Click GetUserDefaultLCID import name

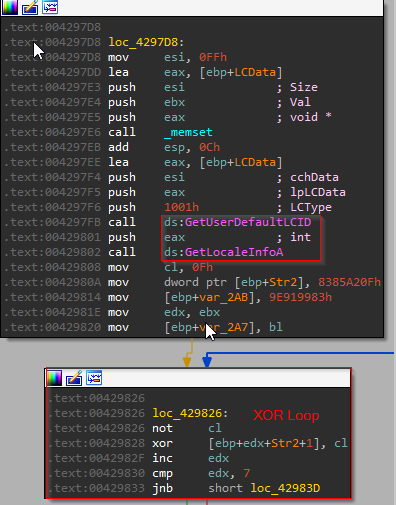tap(248, 222)
